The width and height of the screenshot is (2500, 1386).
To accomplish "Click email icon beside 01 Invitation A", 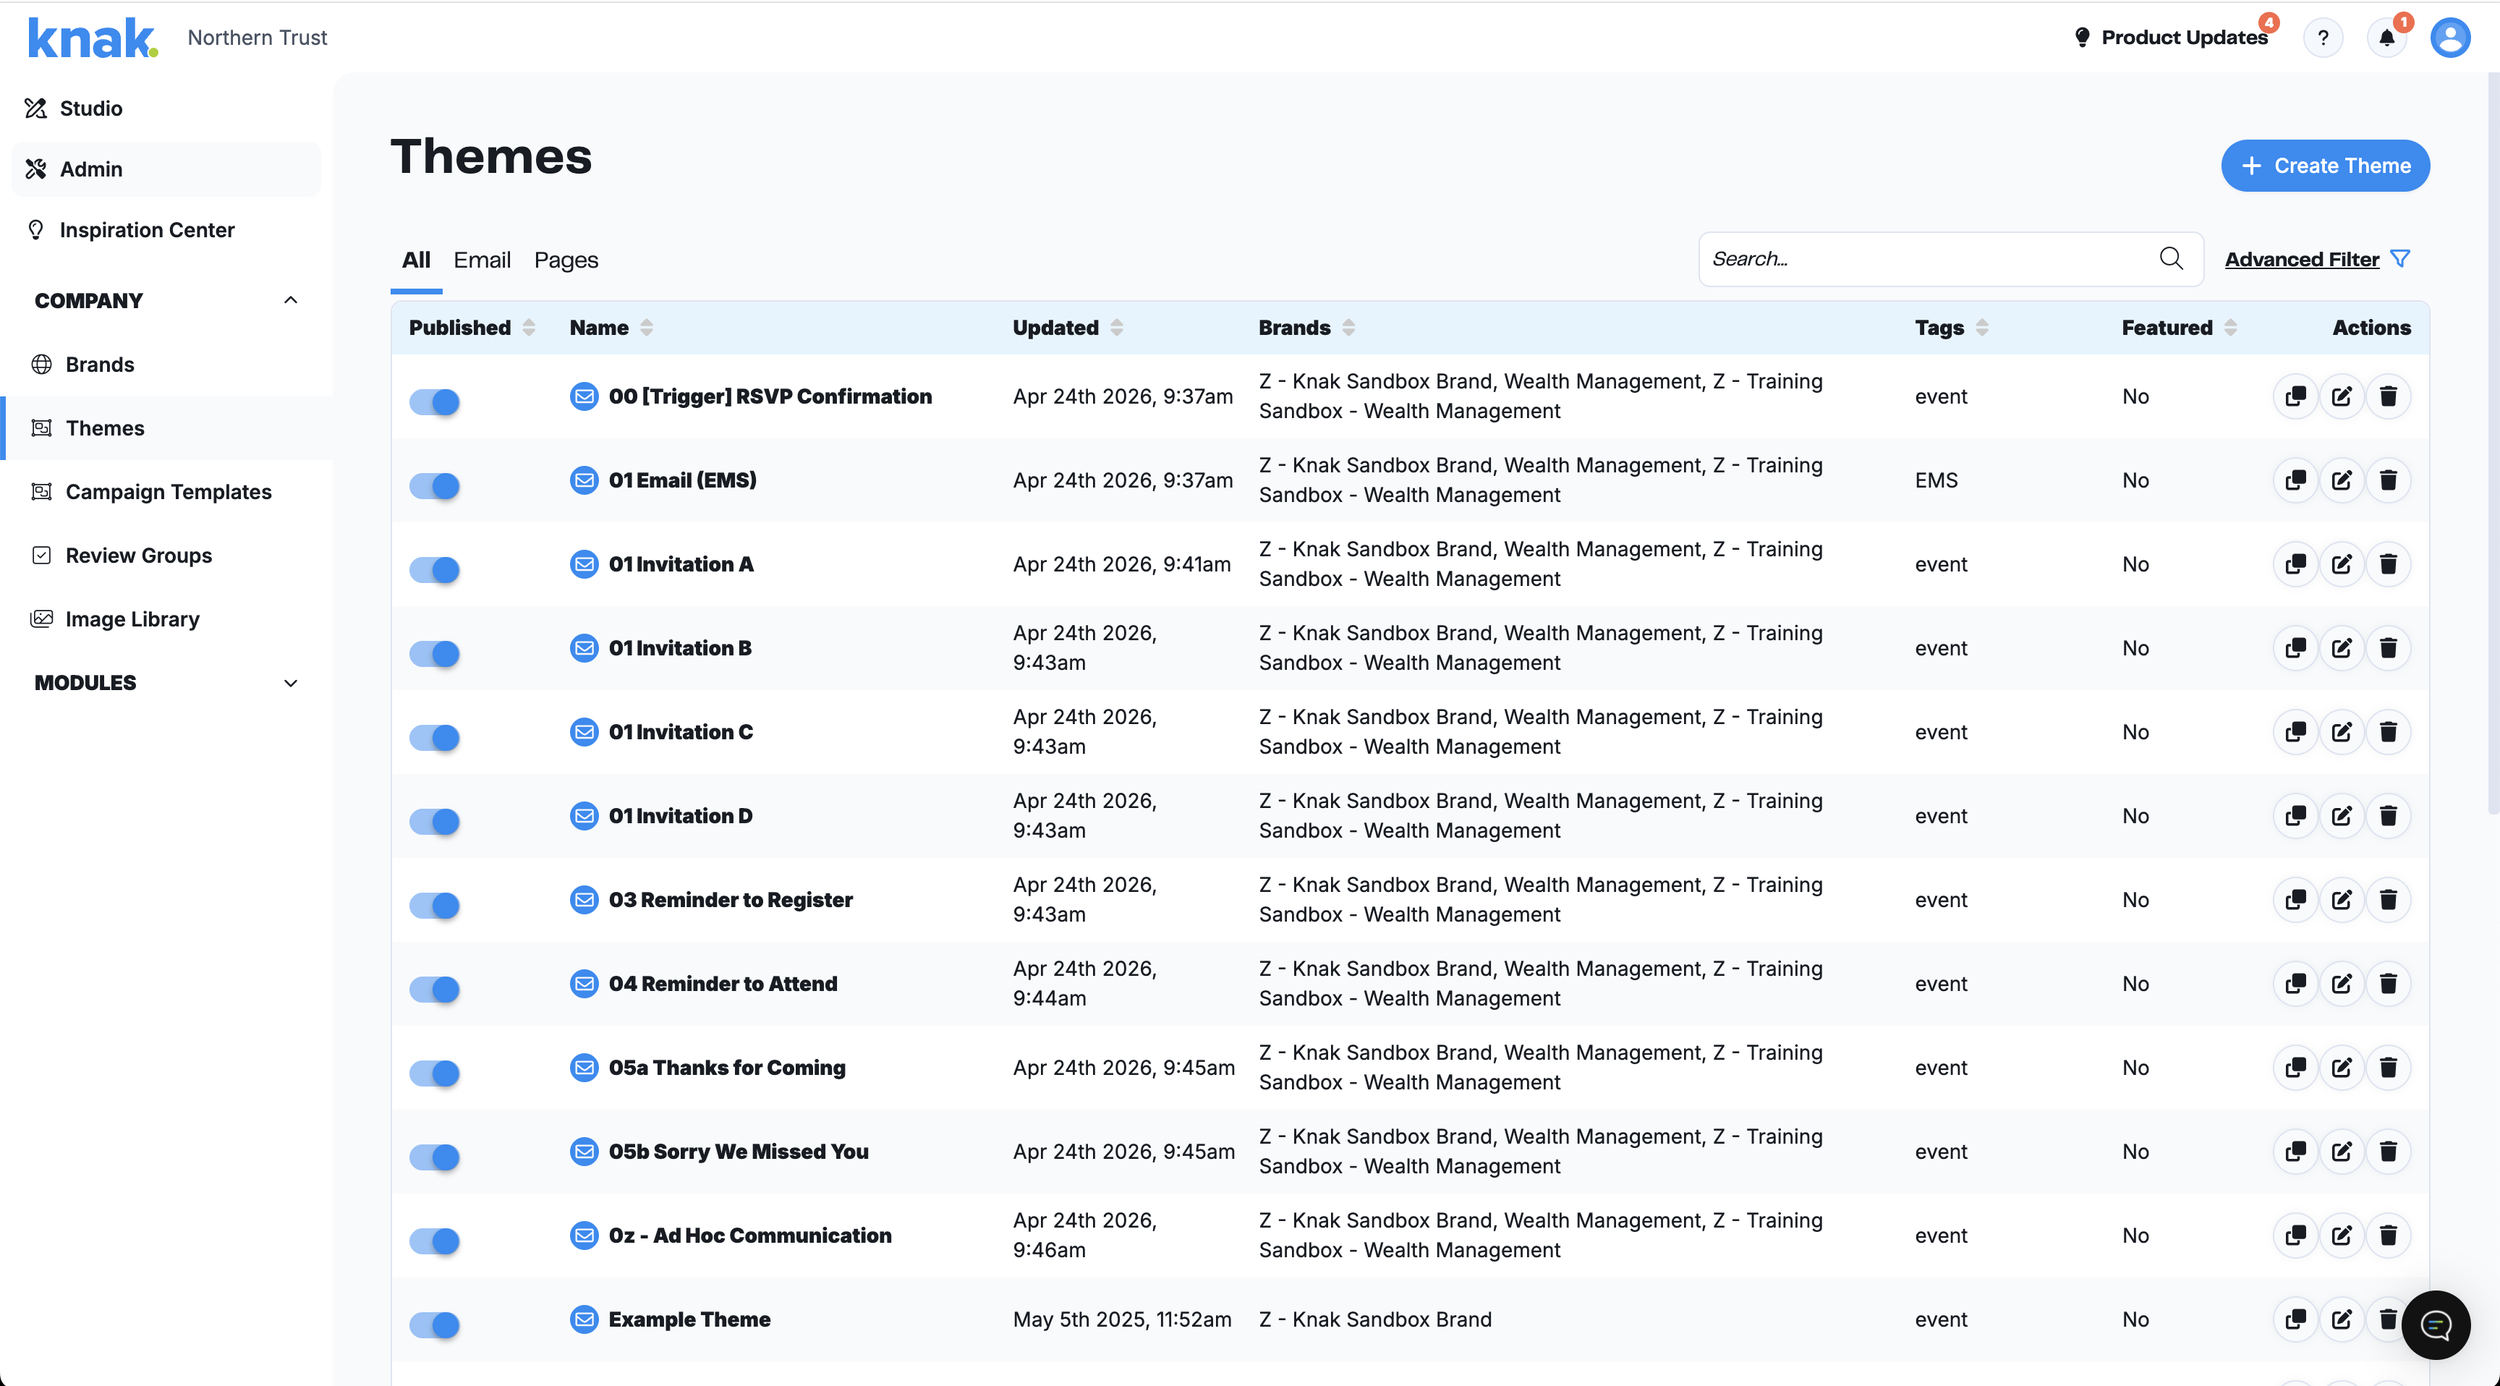I will 584,564.
